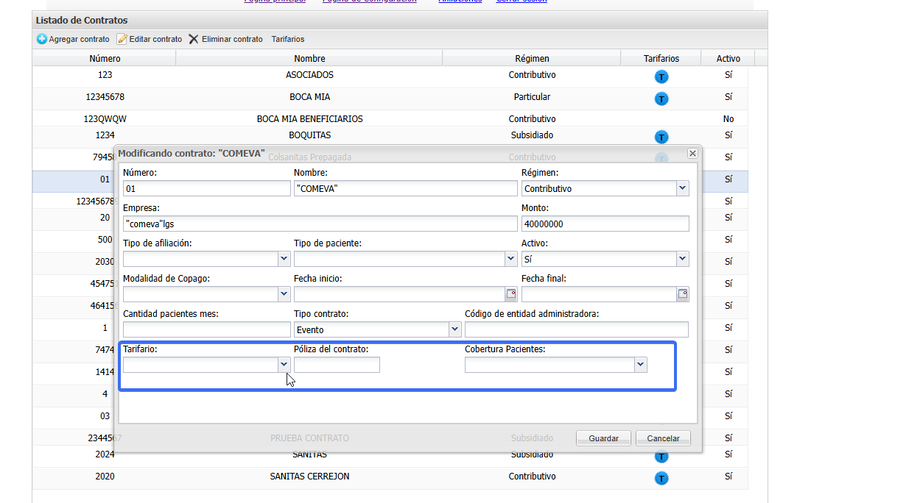
Task: Expand the Régimen dropdown
Action: (x=682, y=188)
